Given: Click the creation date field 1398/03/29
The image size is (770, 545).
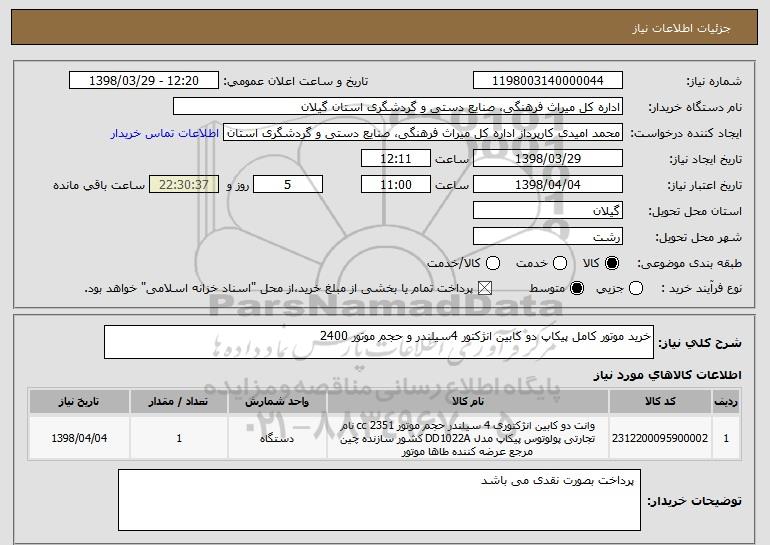Looking at the screenshot, I should (548, 159).
